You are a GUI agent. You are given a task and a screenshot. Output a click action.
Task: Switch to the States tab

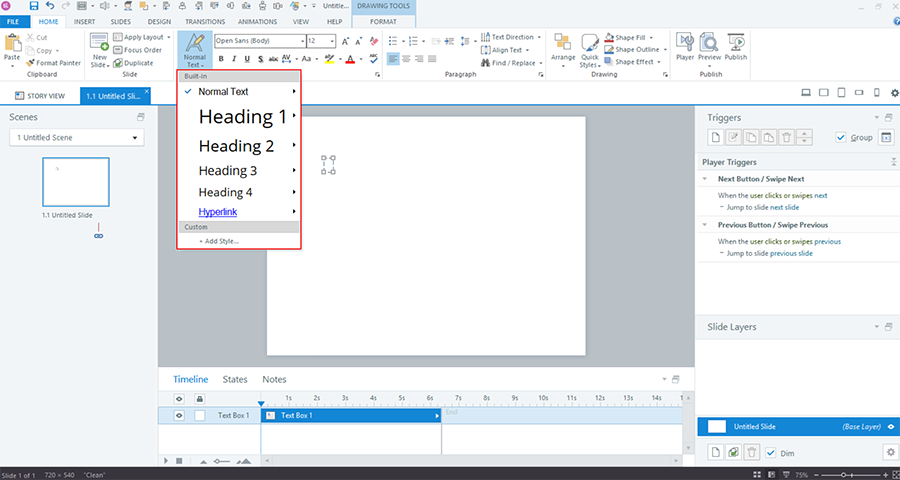tap(235, 380)
